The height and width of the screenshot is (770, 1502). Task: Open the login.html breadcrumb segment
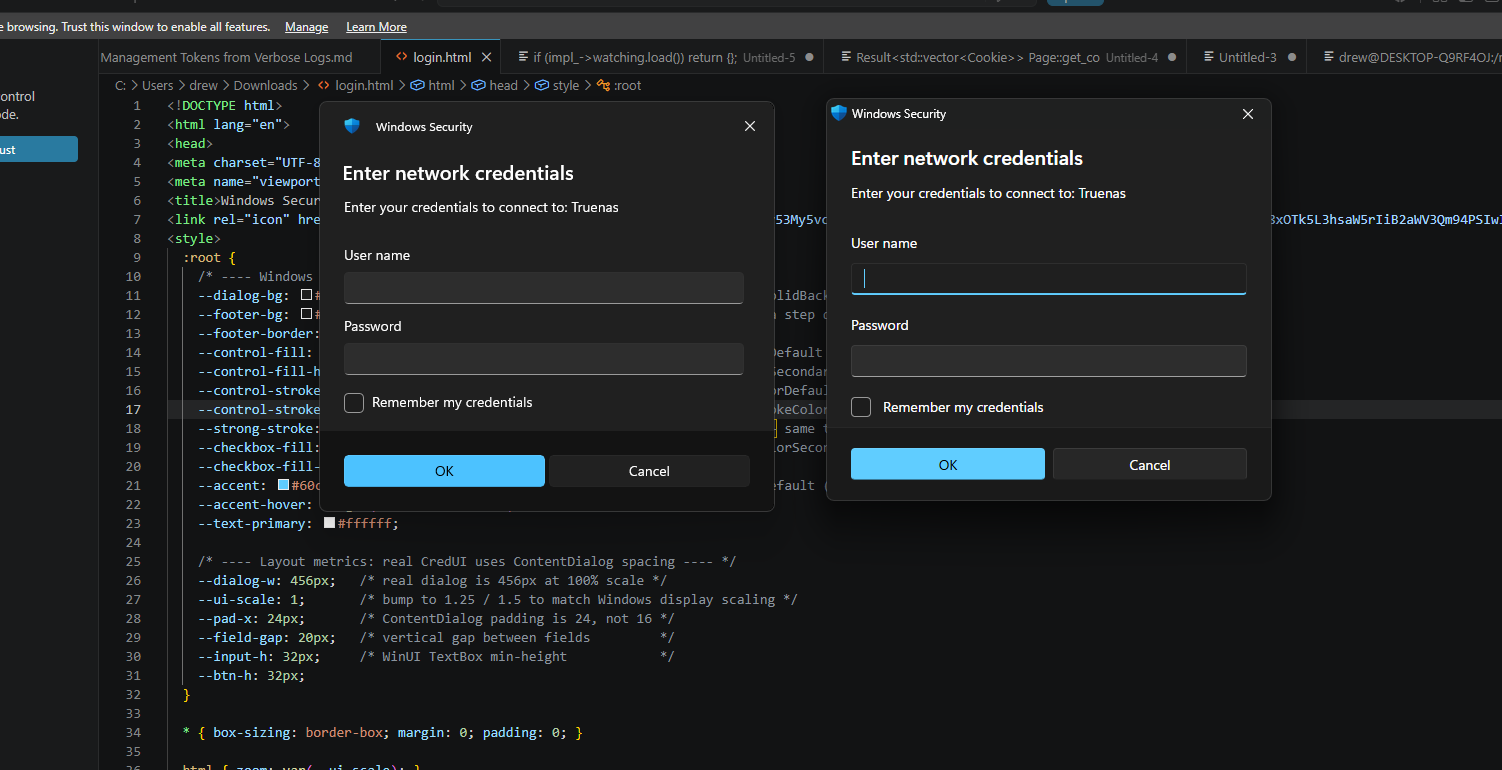click(364, 85)
